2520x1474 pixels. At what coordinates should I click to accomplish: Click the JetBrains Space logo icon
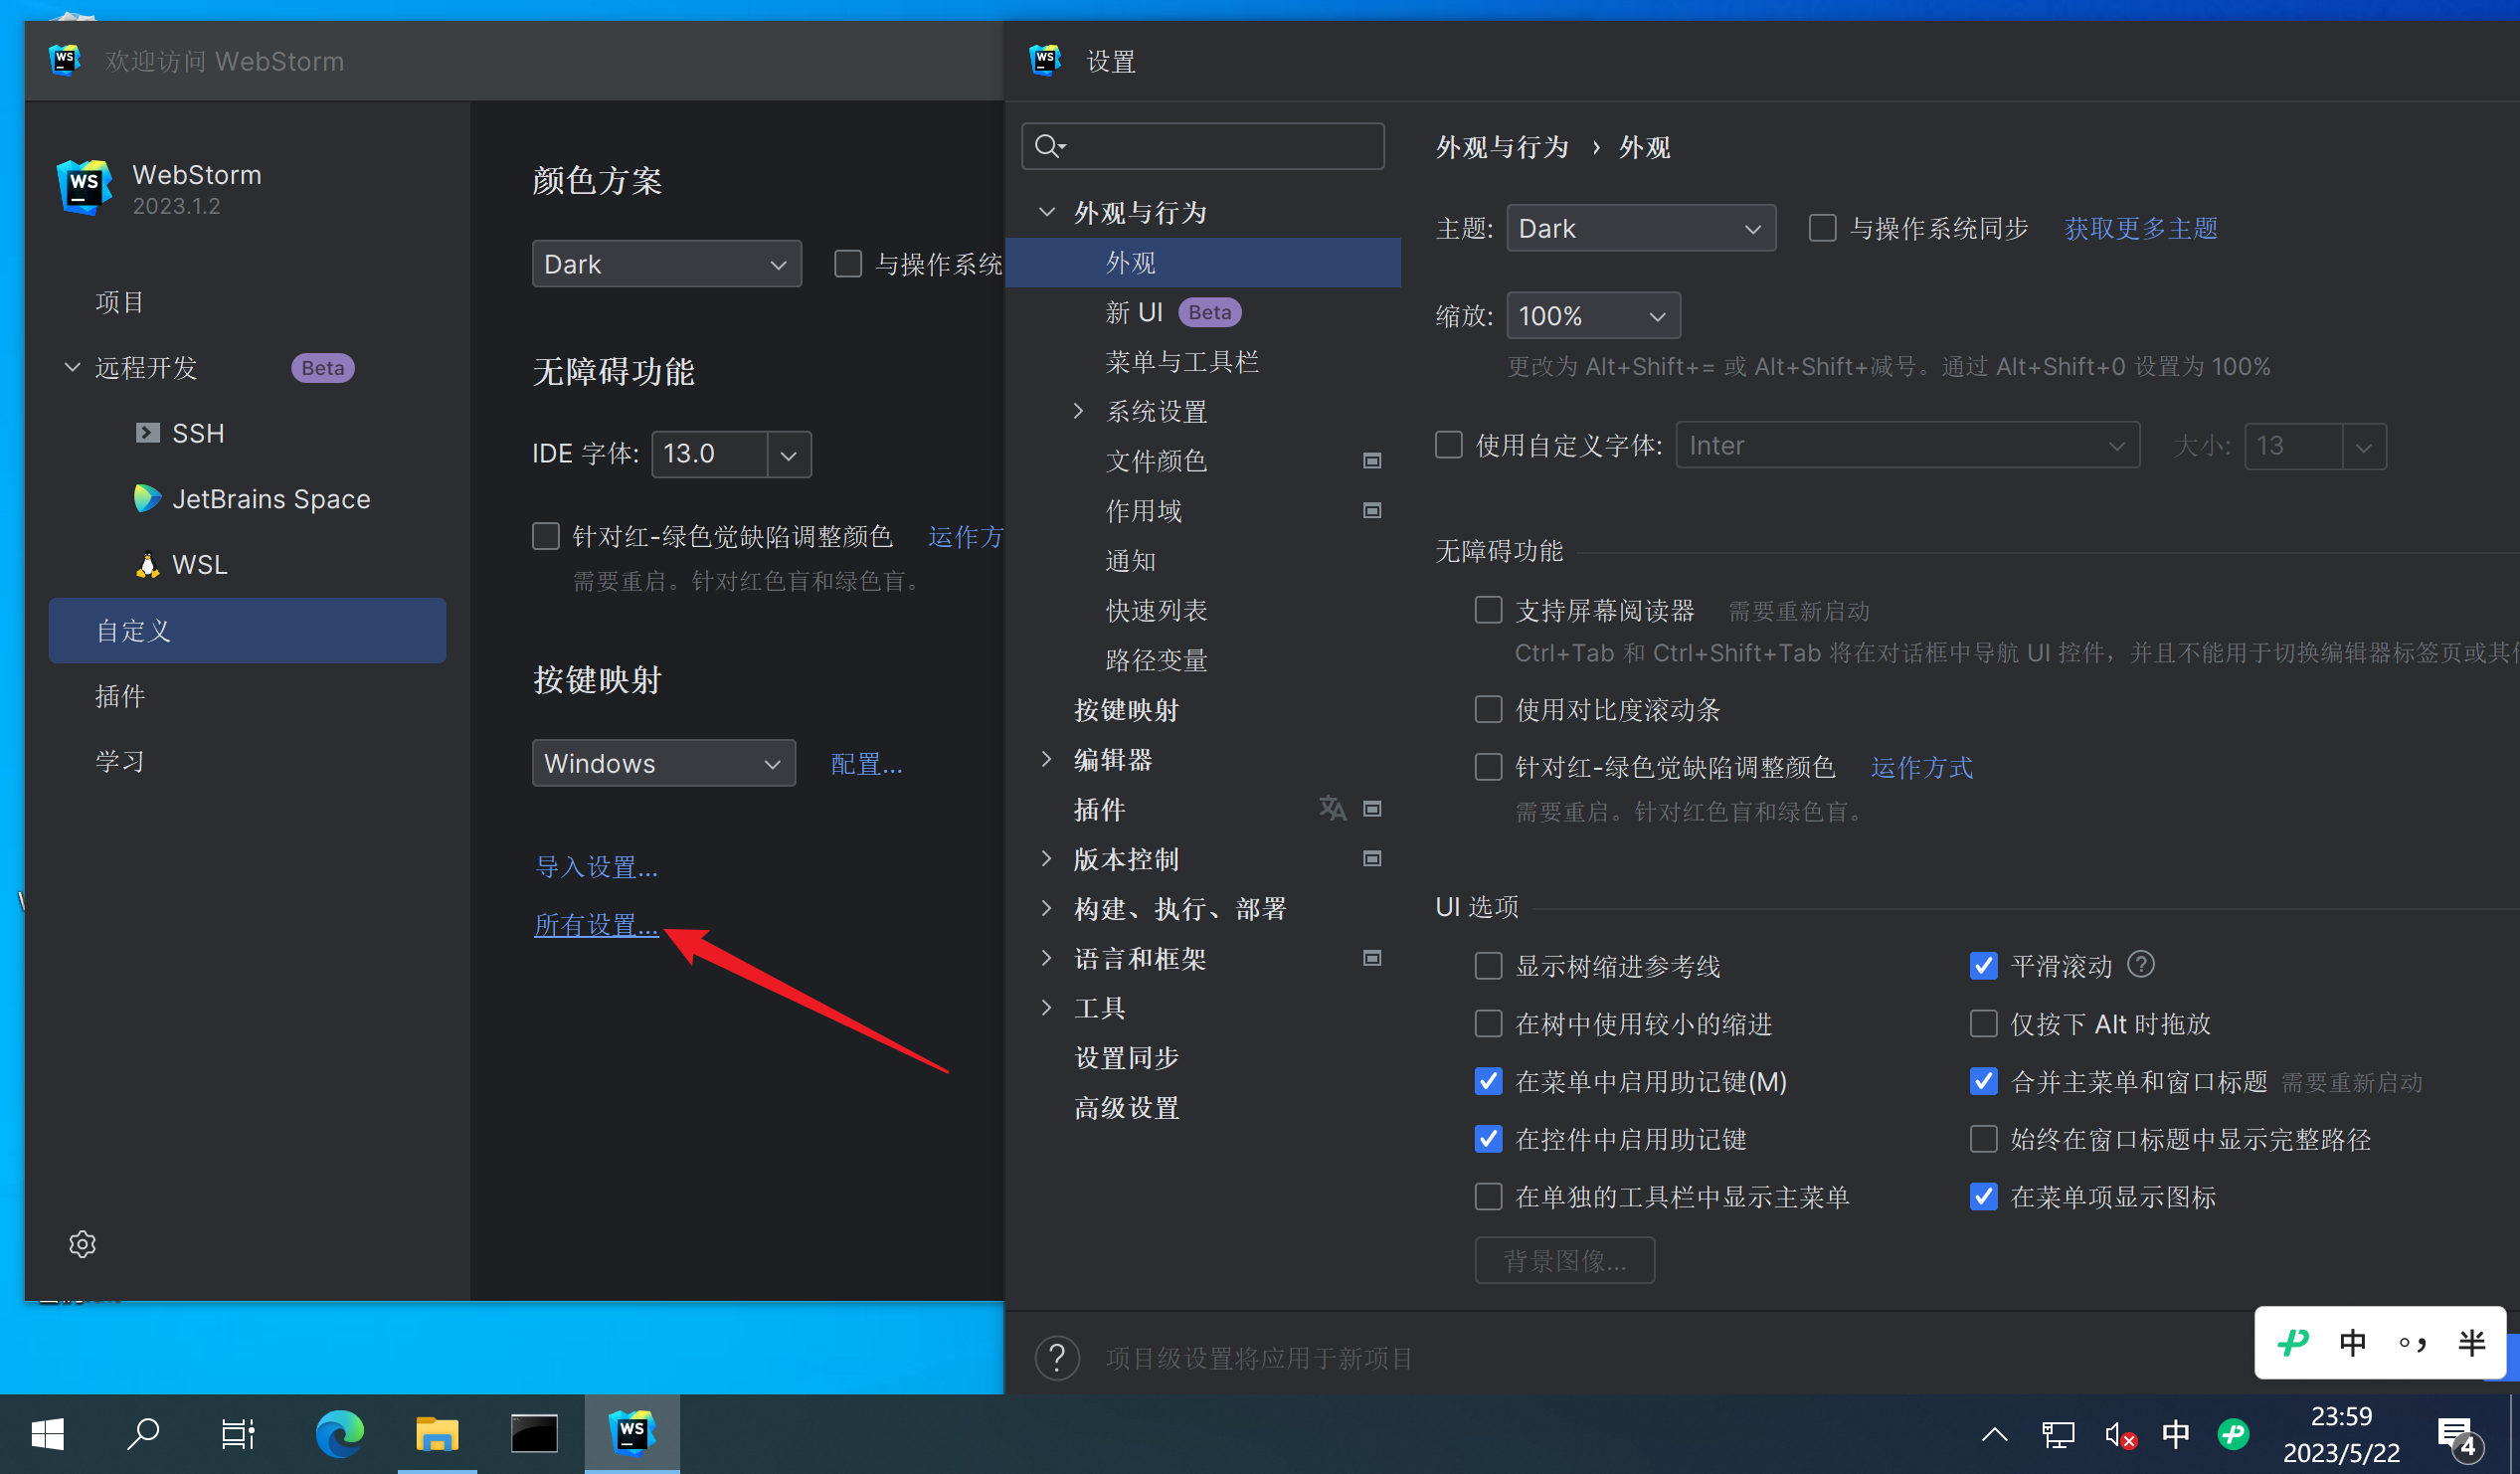pos(147,498)
